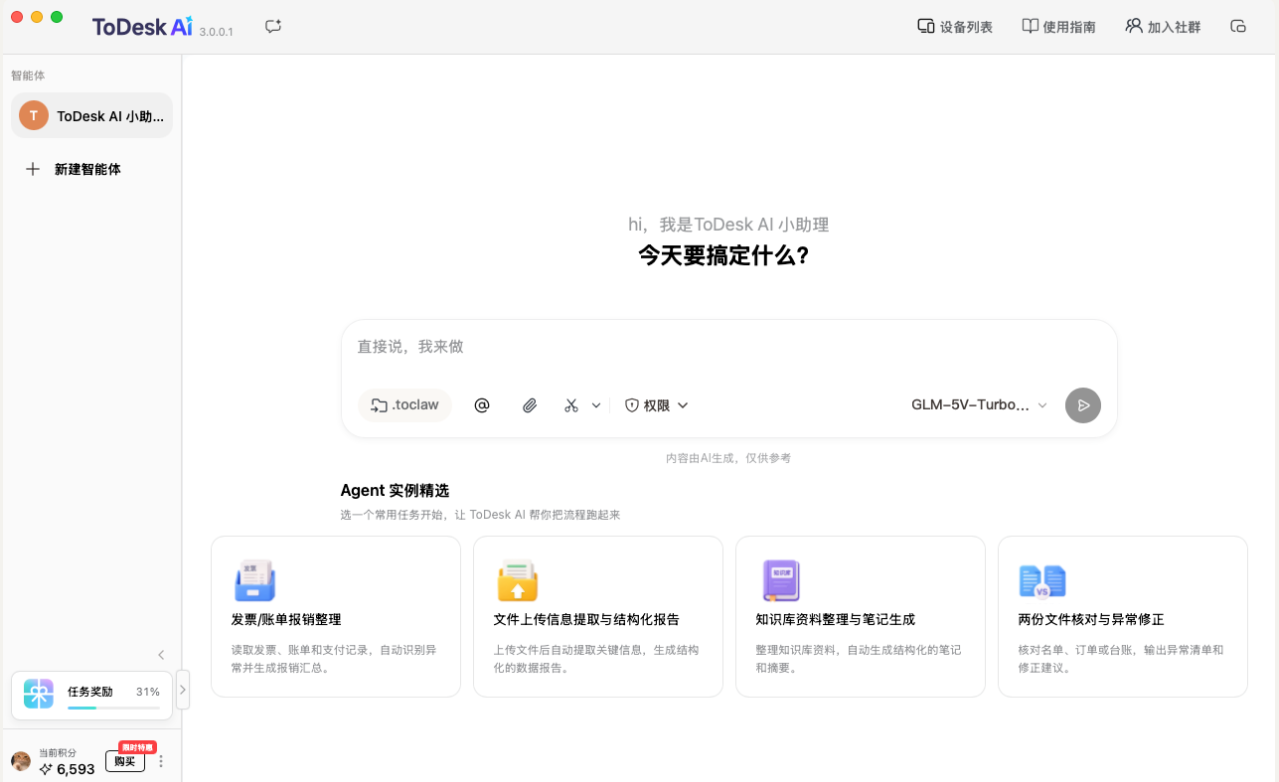Click the blue document comparison icon
The width and height of the screenshot is (1279, 782).
tap(1042, 580)
